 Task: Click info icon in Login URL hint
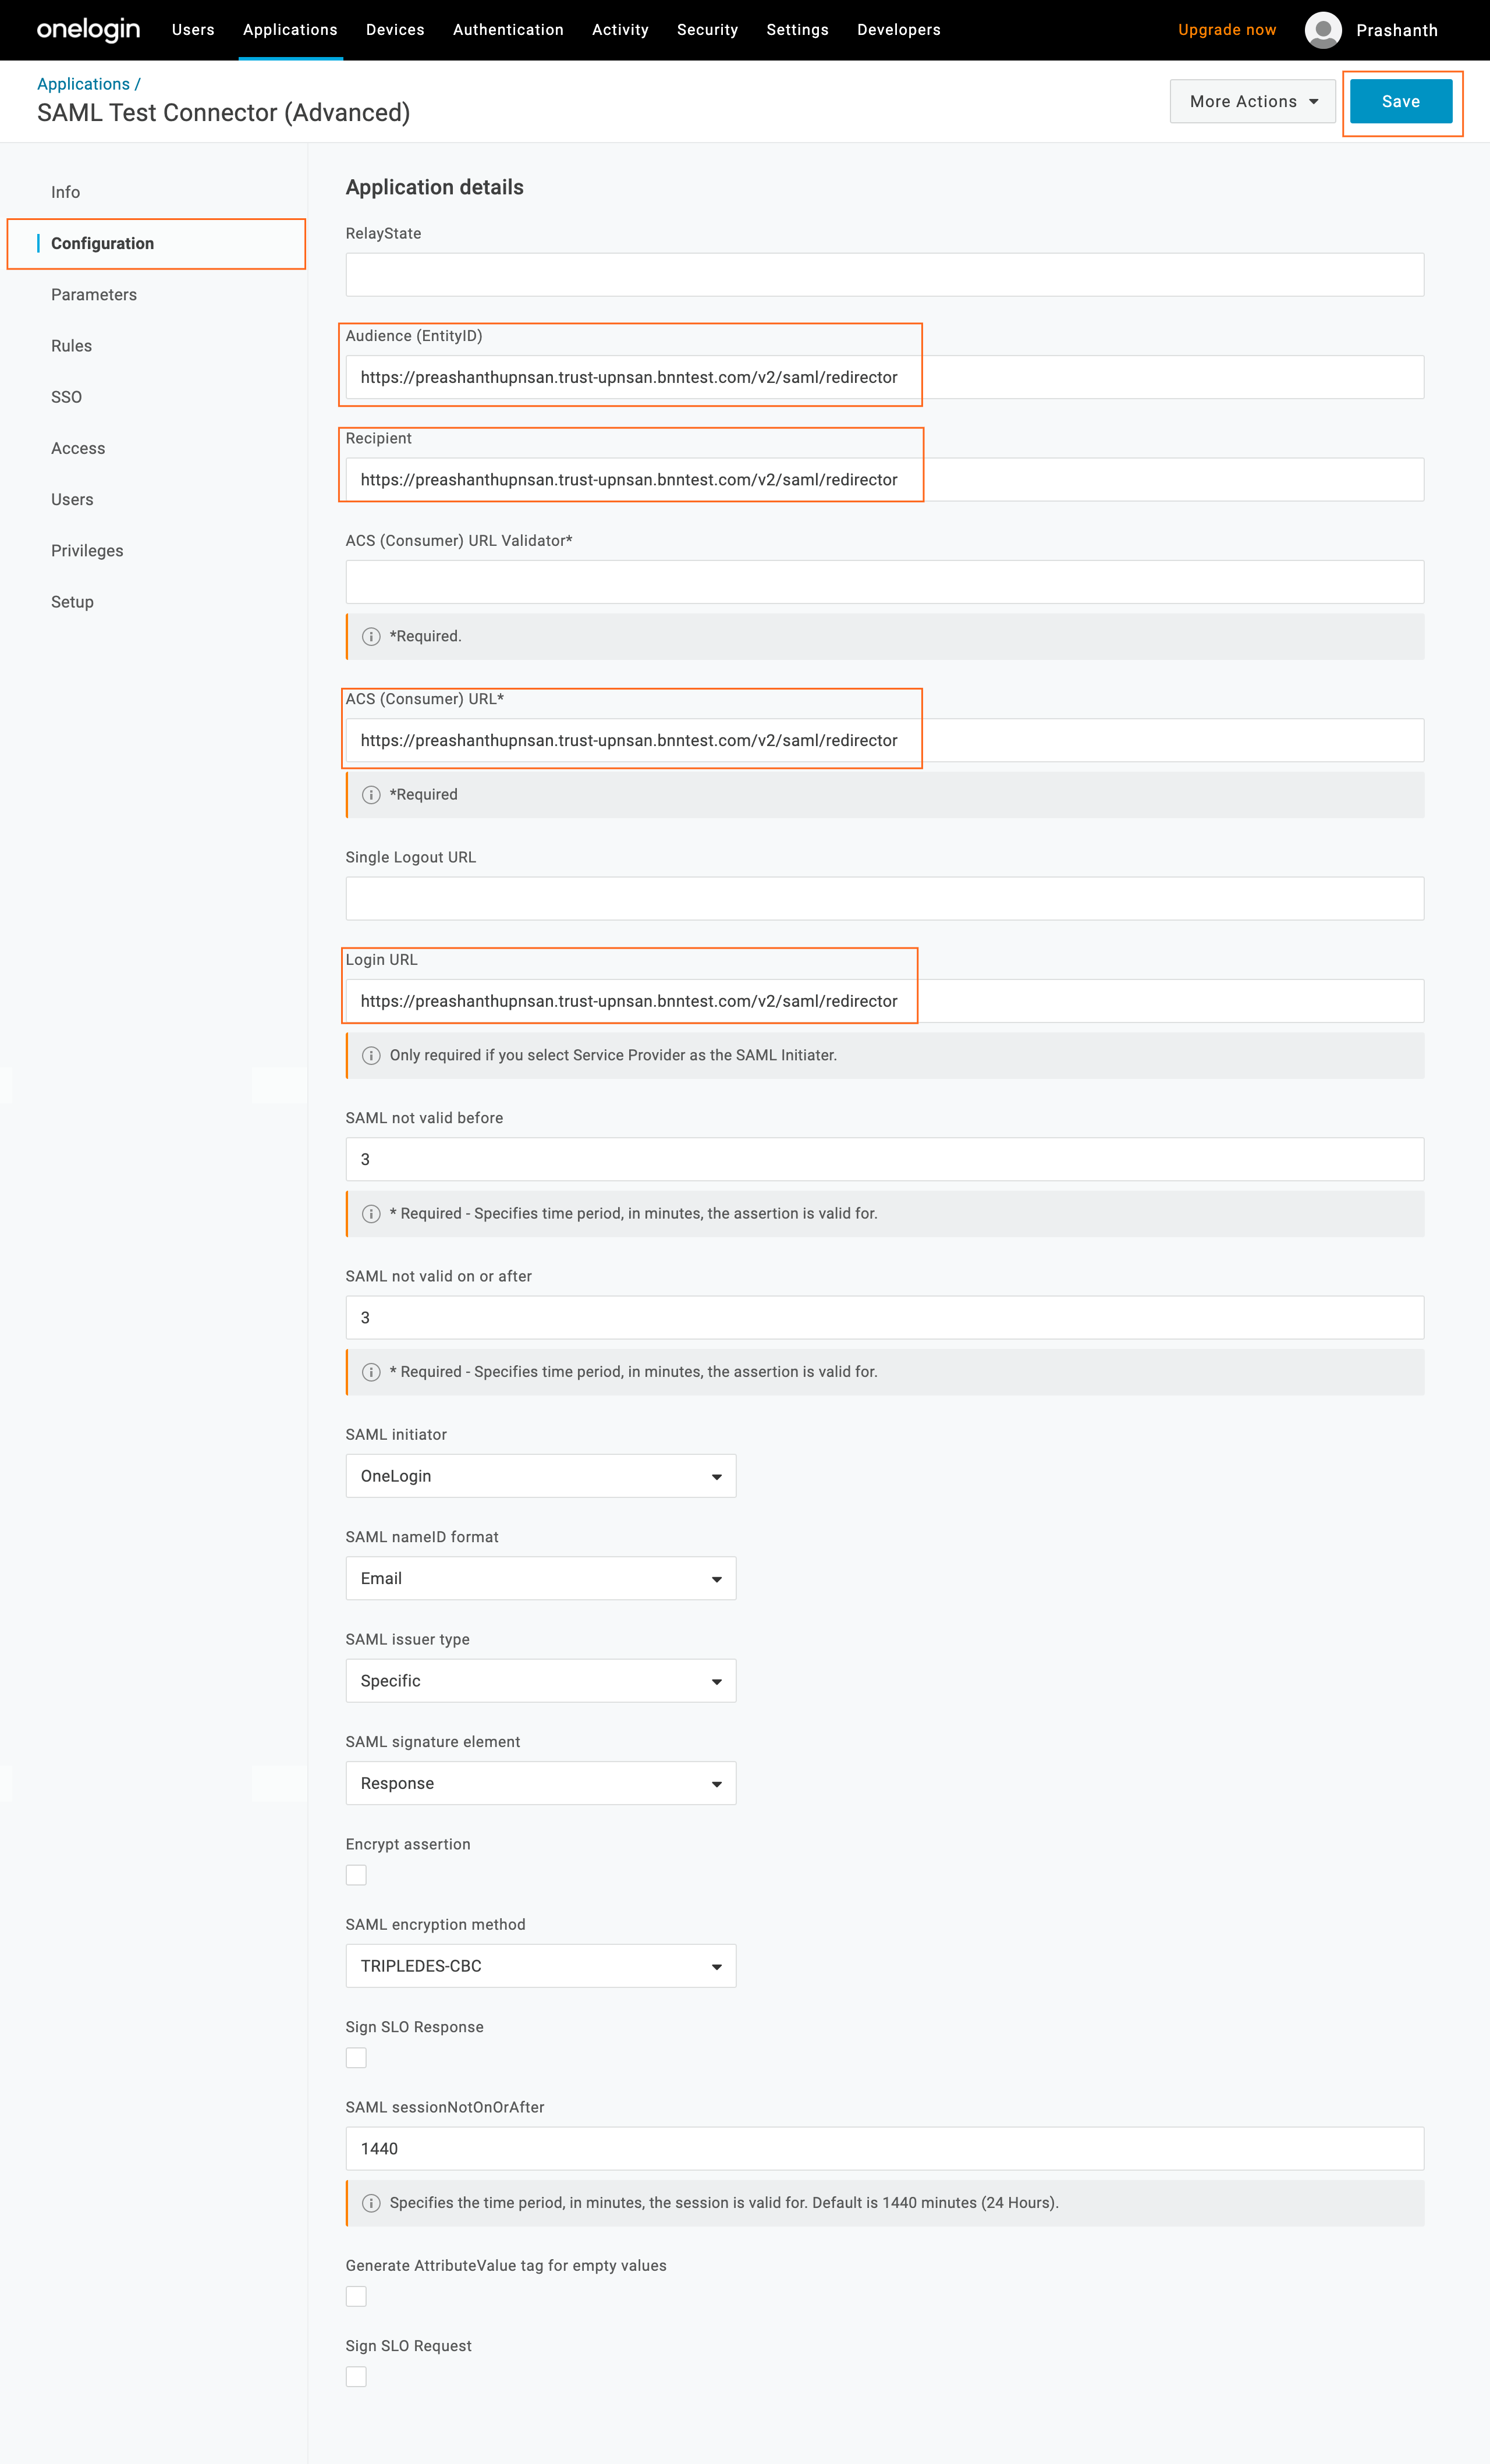tap(371, 1056)
